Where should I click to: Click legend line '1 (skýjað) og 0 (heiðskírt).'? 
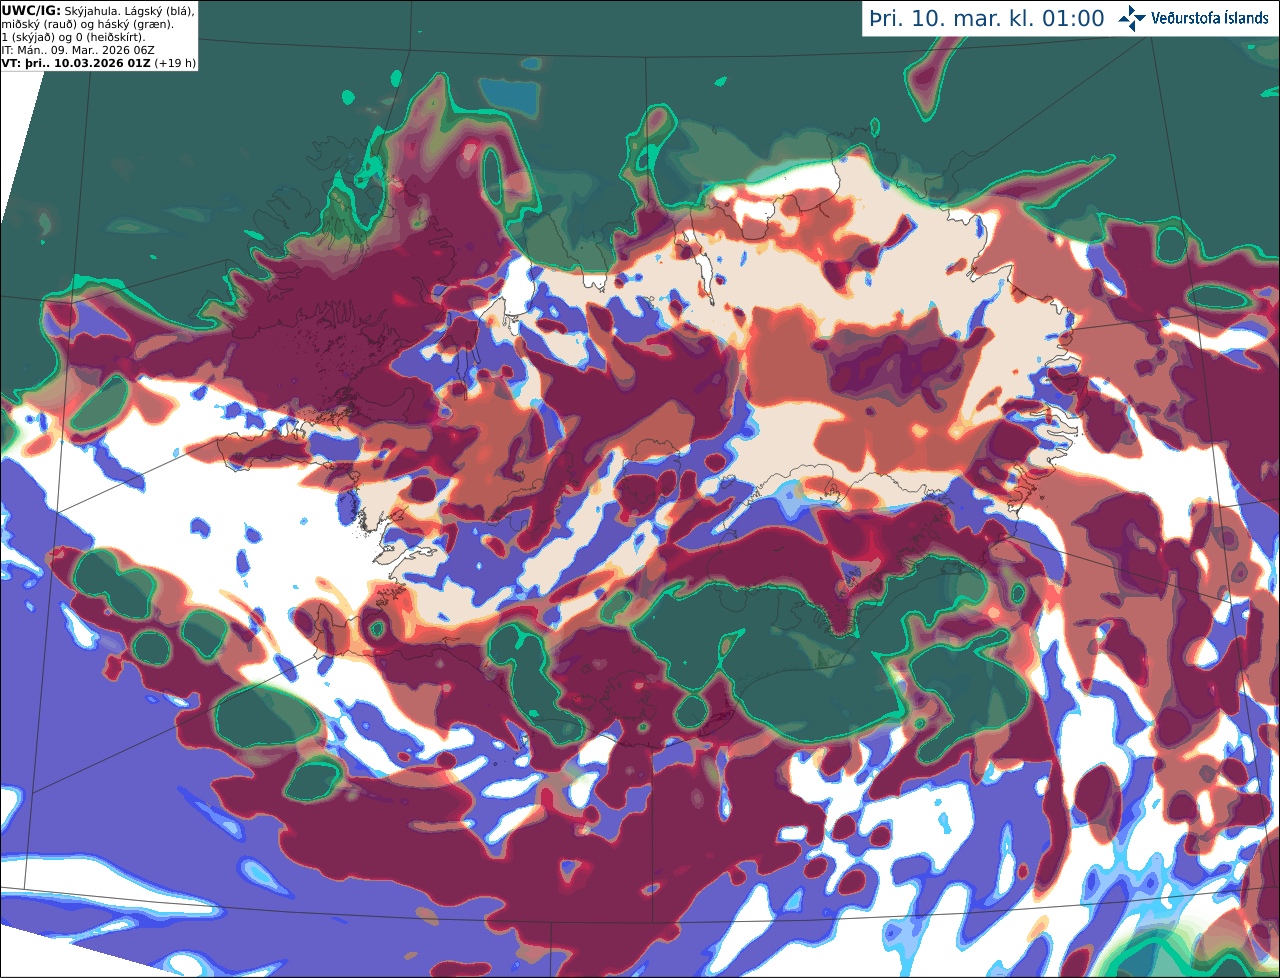coord(73,36)
